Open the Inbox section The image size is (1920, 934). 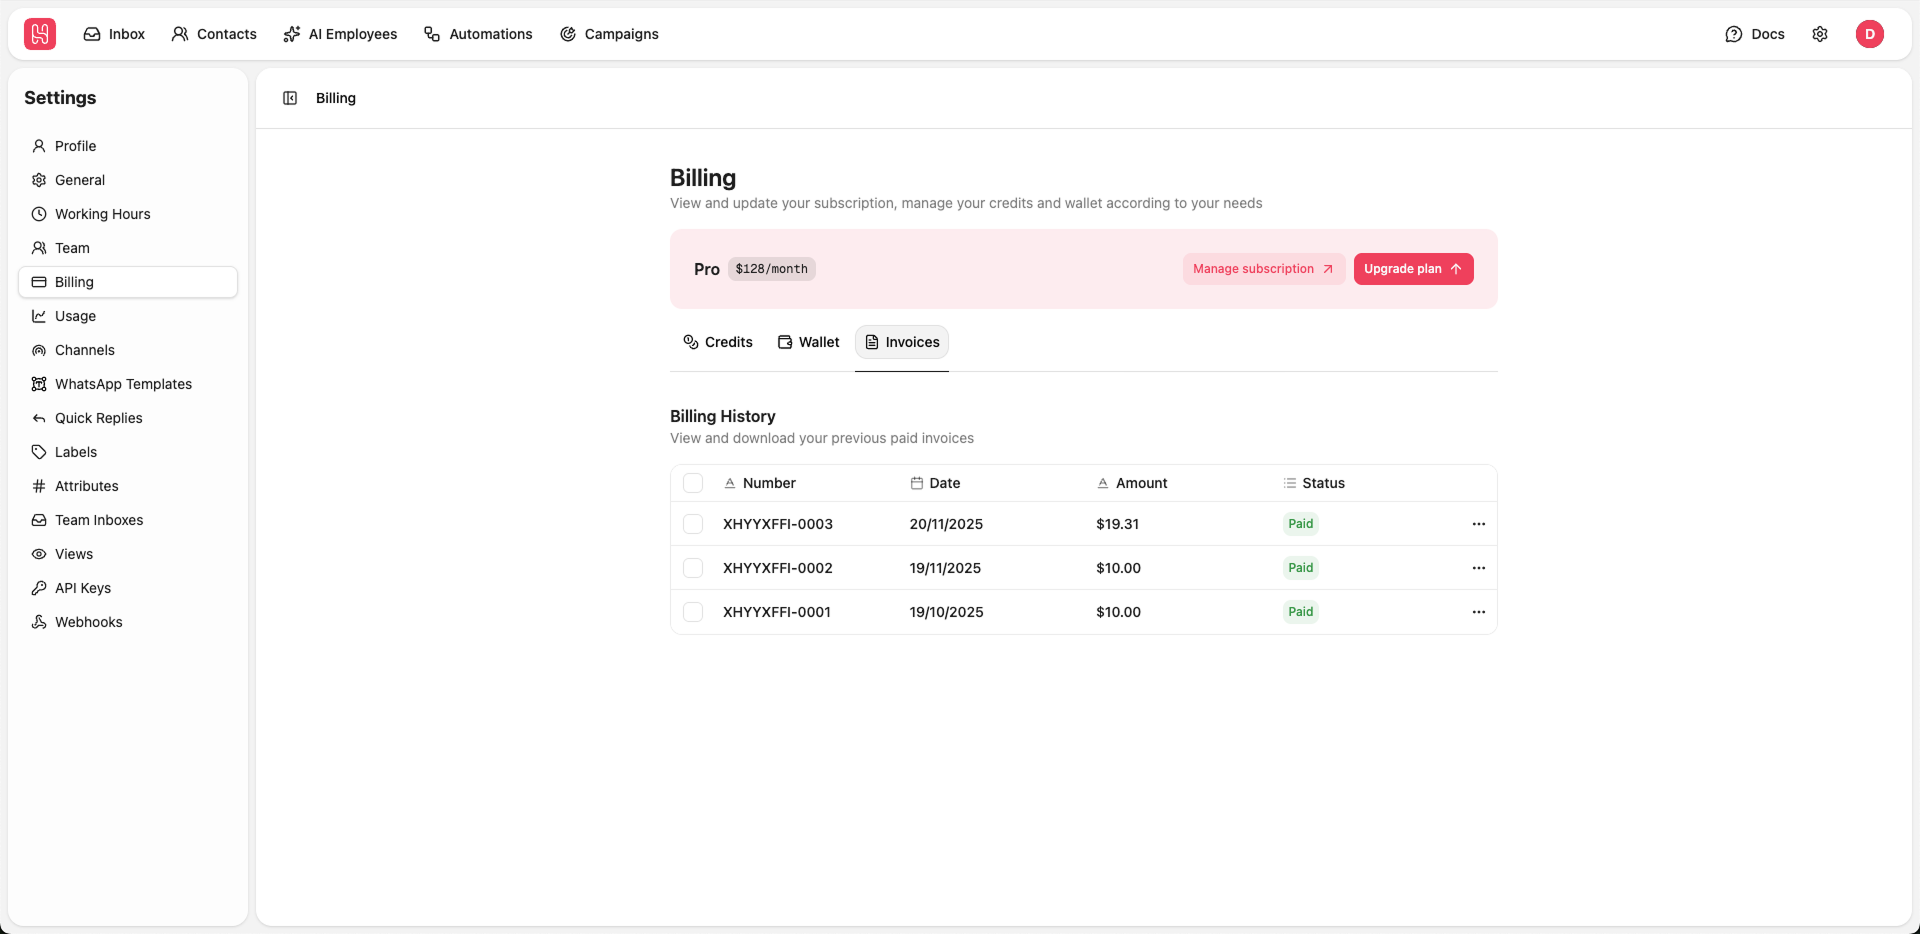[113, 34]
